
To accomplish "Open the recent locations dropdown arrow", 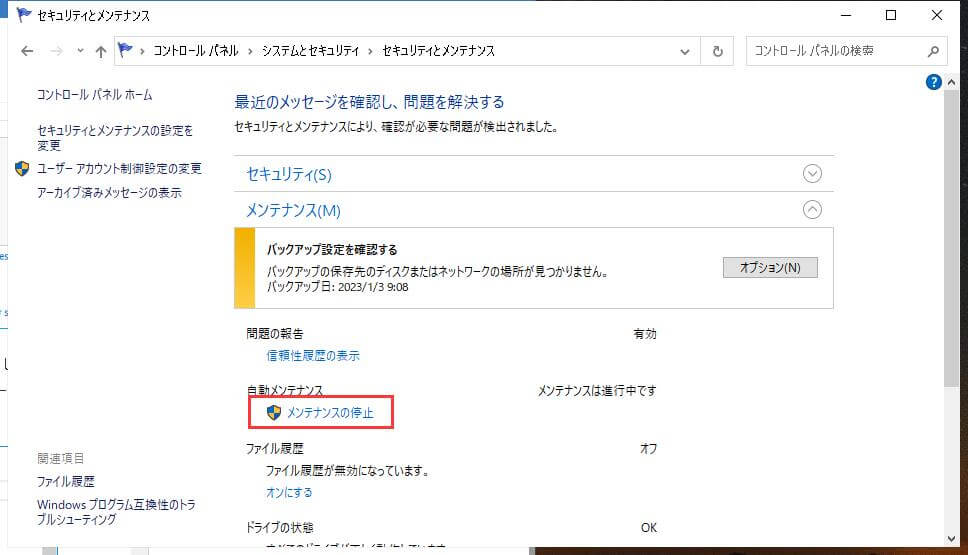I will point(80,51).
